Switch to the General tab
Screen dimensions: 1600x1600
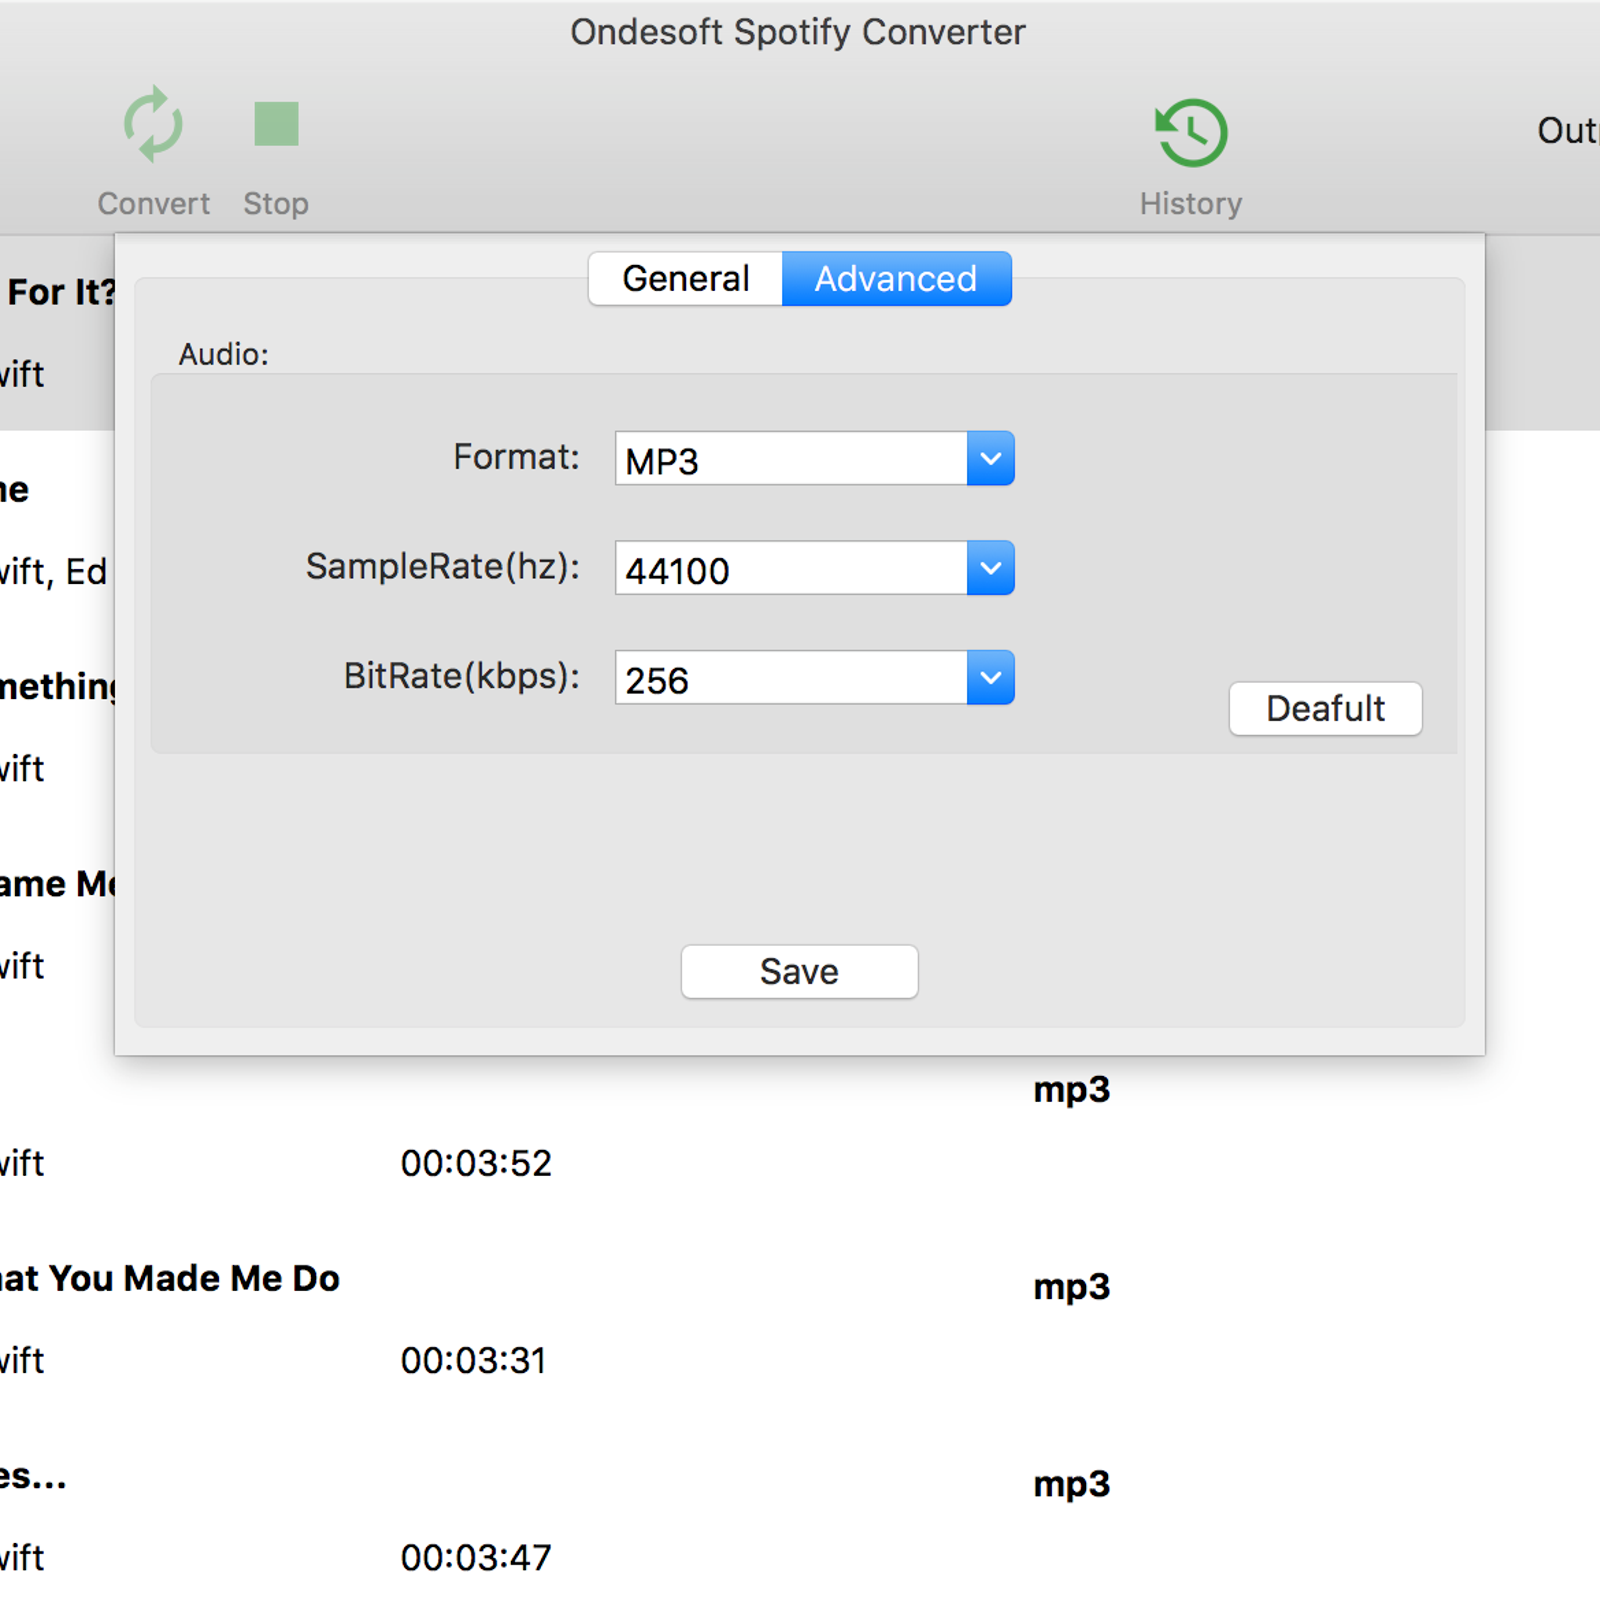[685, 279]
